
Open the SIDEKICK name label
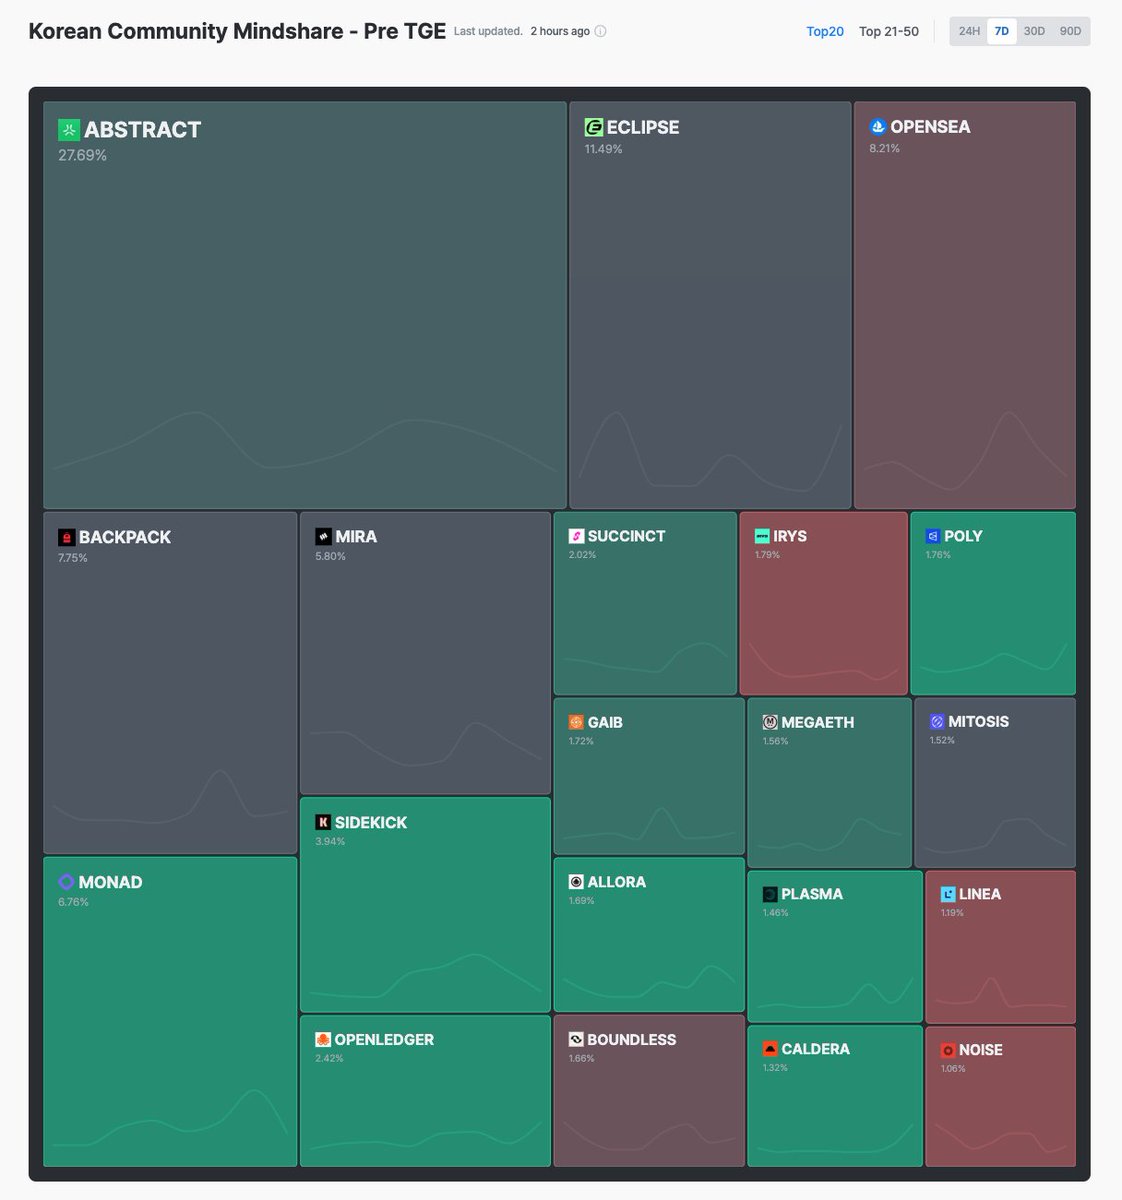[371, 822]
